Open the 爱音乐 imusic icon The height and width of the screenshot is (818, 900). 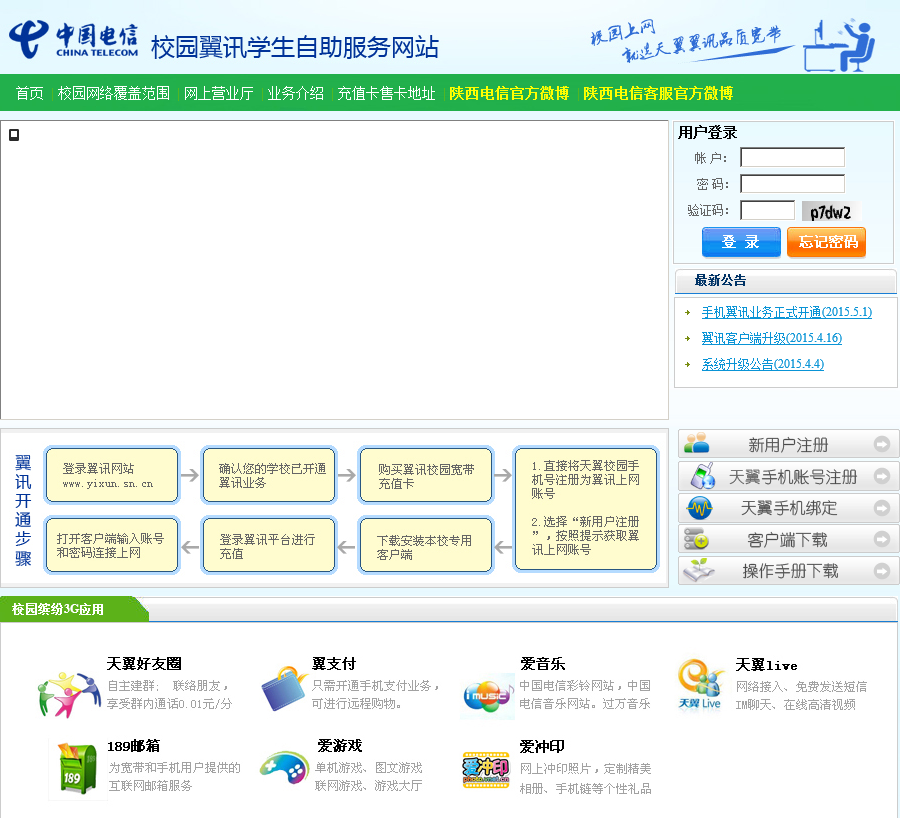[488, 696]
